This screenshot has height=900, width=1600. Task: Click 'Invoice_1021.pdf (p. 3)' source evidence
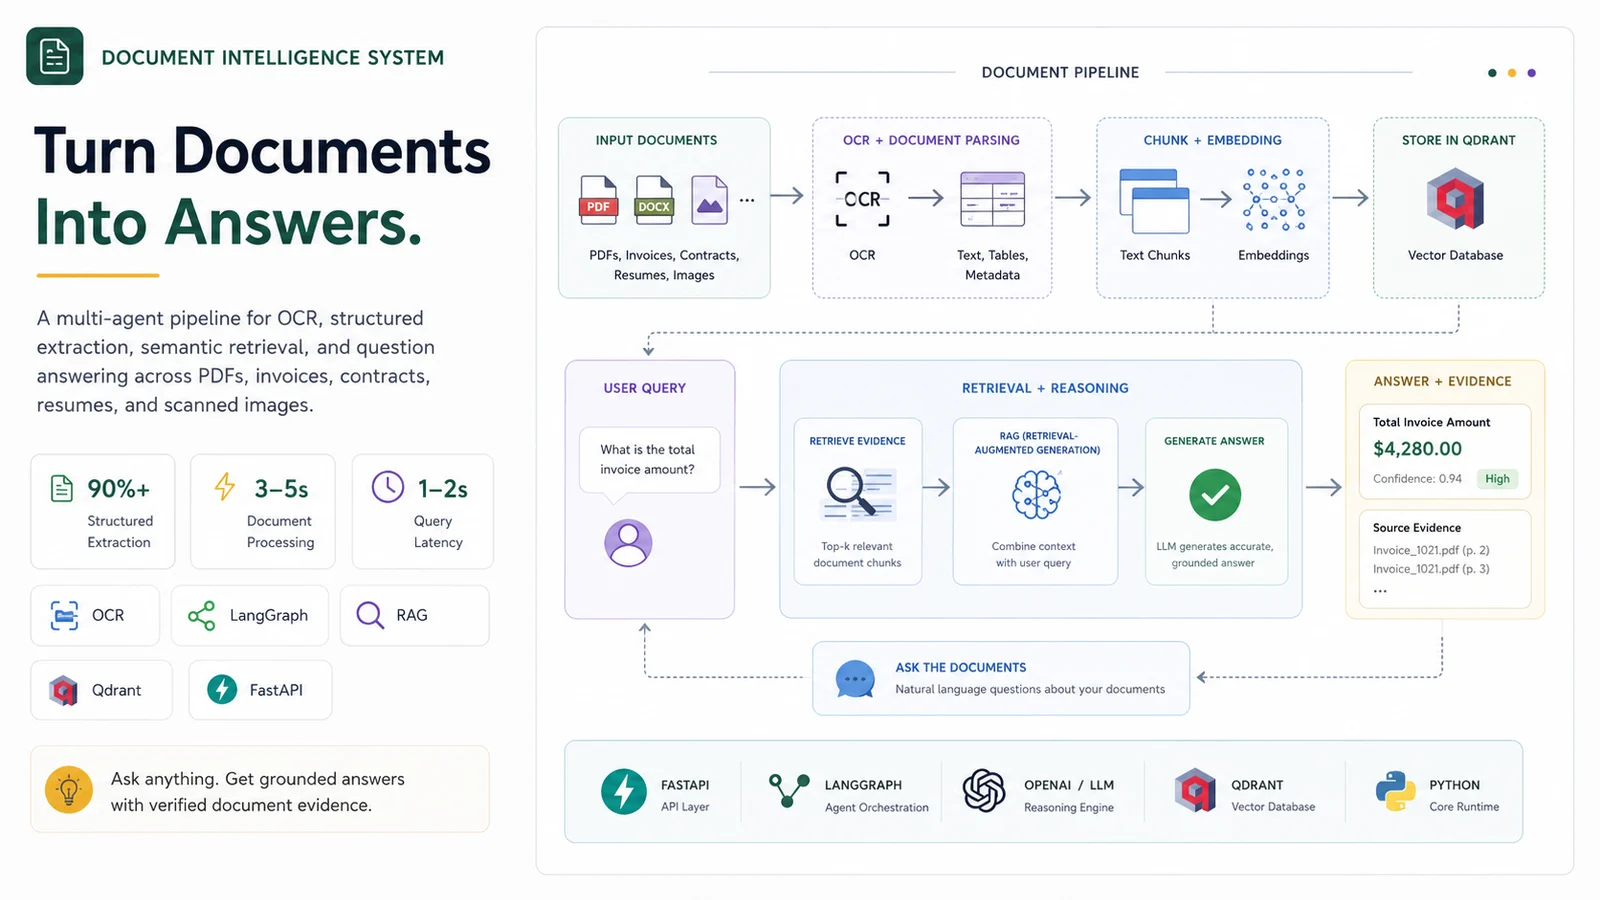(1431, 569)
